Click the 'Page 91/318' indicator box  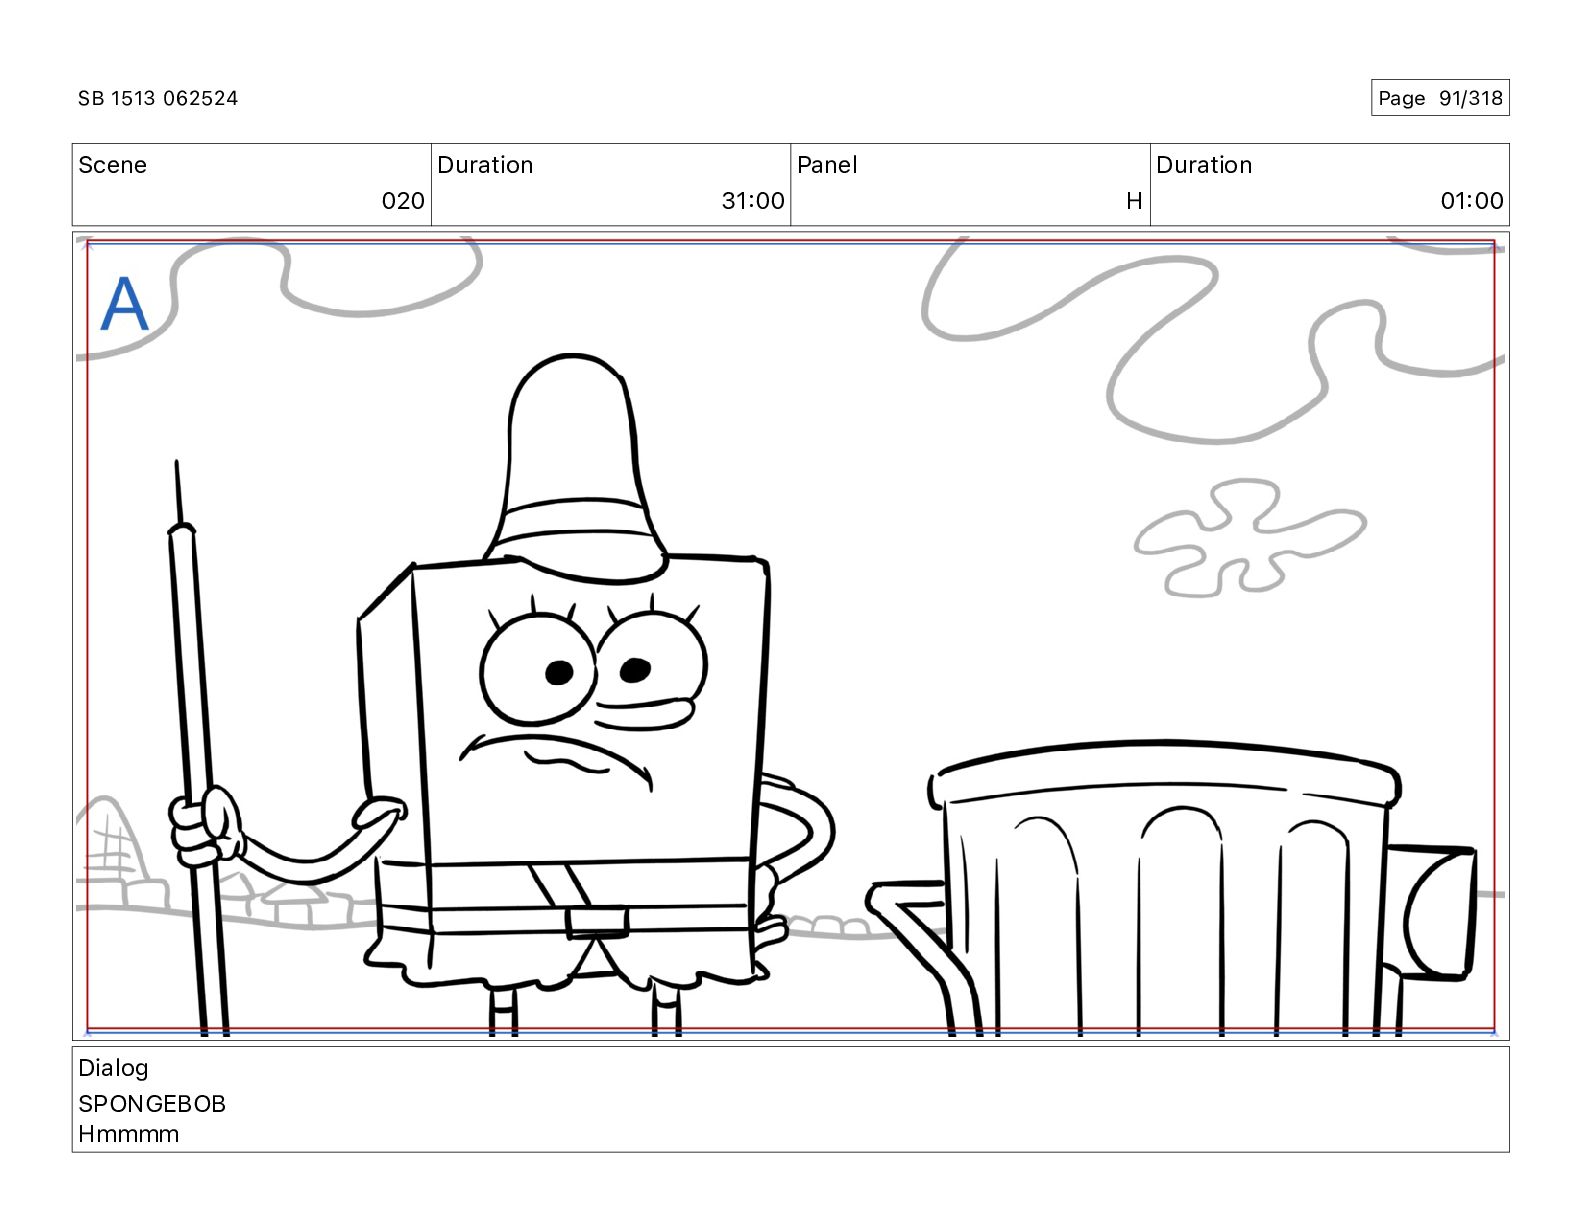1440,98
